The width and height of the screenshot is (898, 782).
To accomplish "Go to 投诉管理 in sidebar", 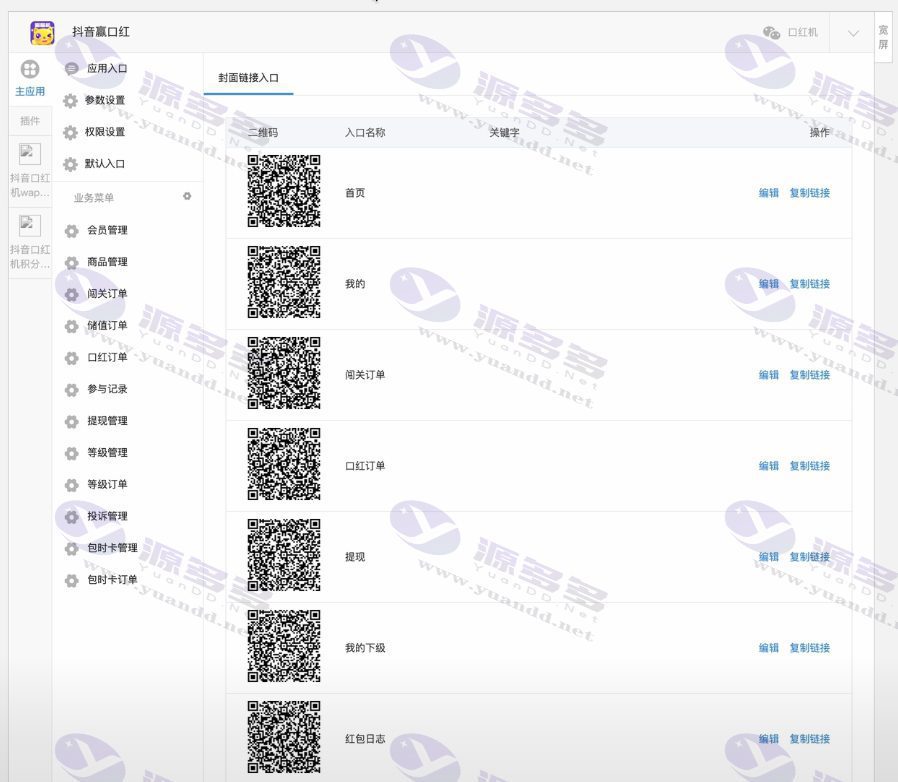I will [x=107, y=516].
